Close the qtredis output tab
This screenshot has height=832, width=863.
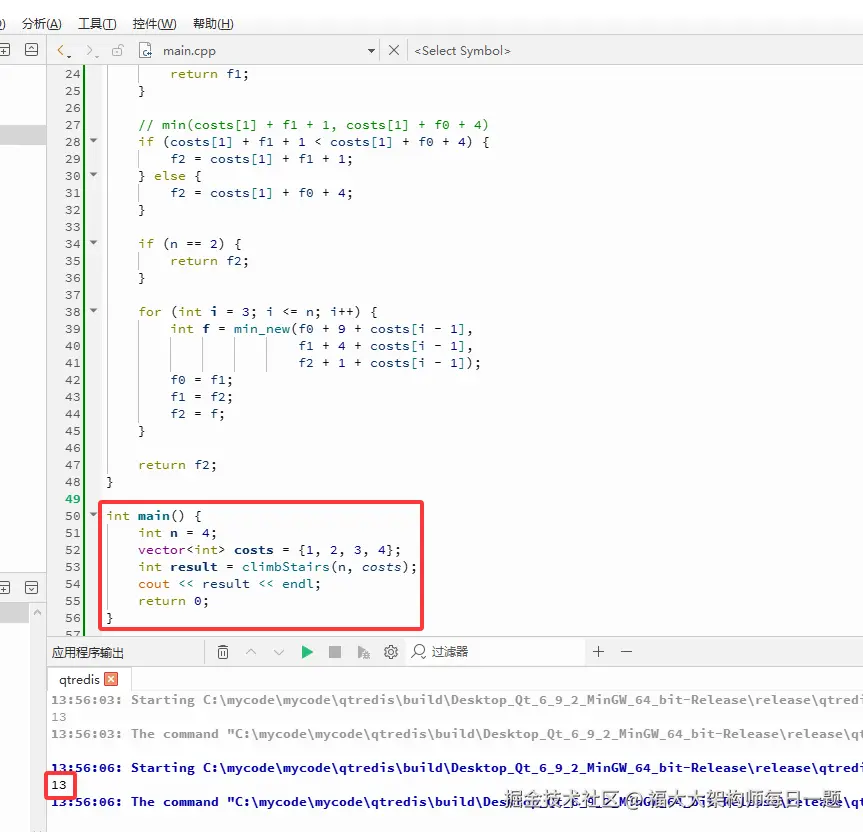click(111, 679)
